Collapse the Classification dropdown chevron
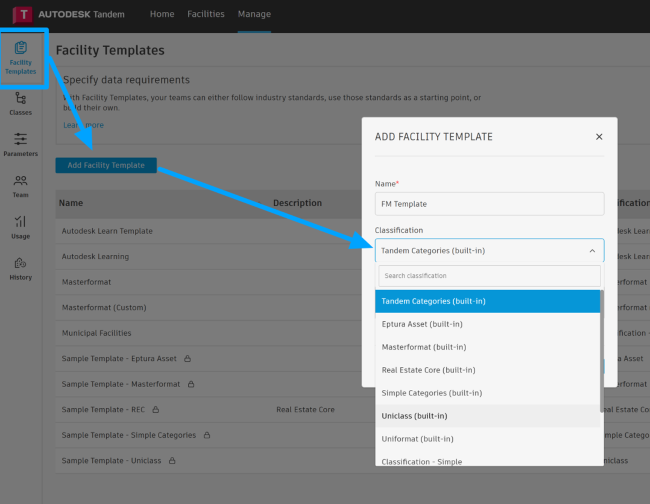Screen dimensions: 650x504 [x=592, y=251]
